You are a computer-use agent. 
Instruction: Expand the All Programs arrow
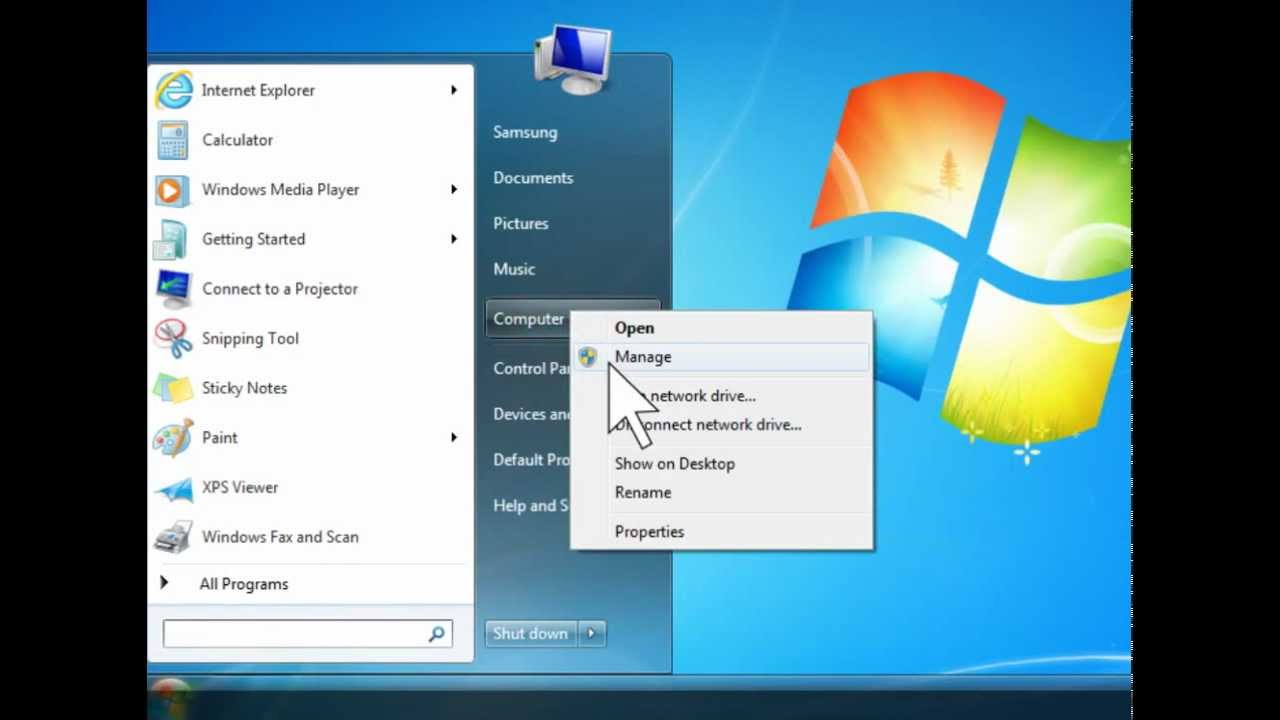point(164,583)
